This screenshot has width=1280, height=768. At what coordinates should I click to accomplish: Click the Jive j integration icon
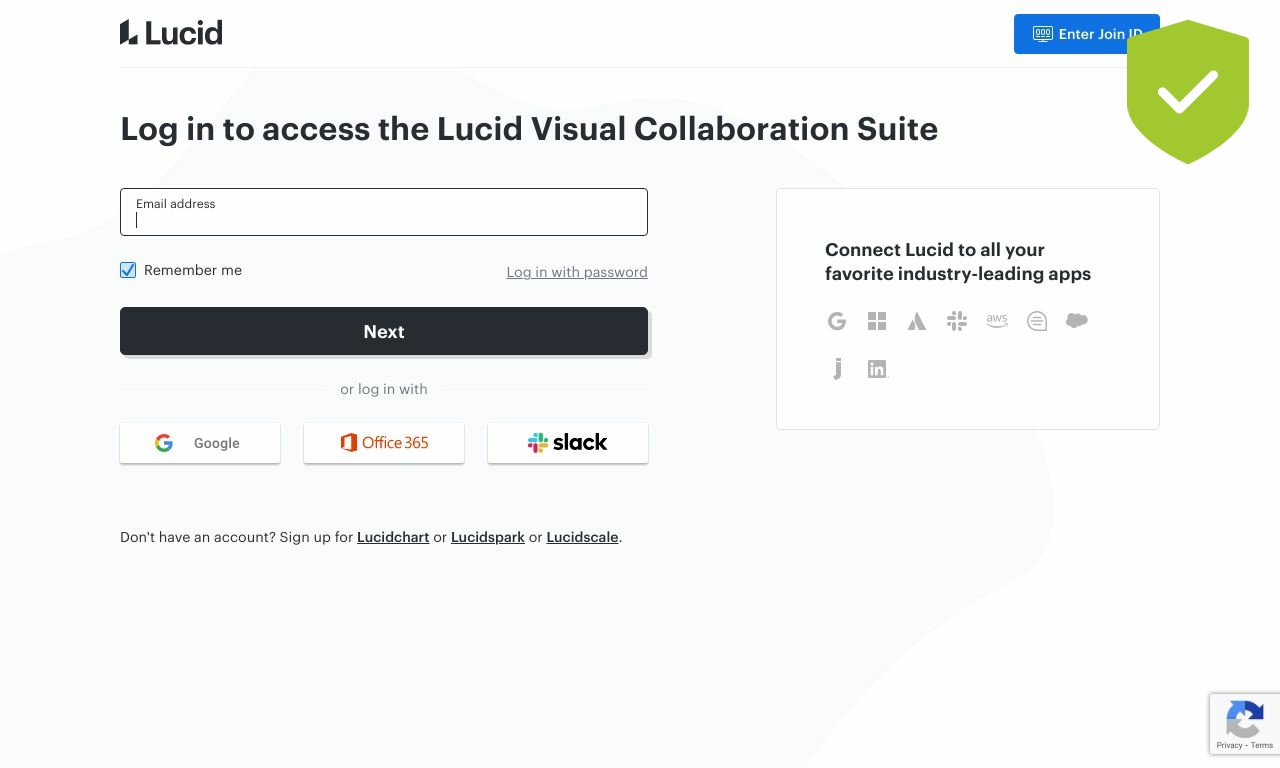[837, 369]
